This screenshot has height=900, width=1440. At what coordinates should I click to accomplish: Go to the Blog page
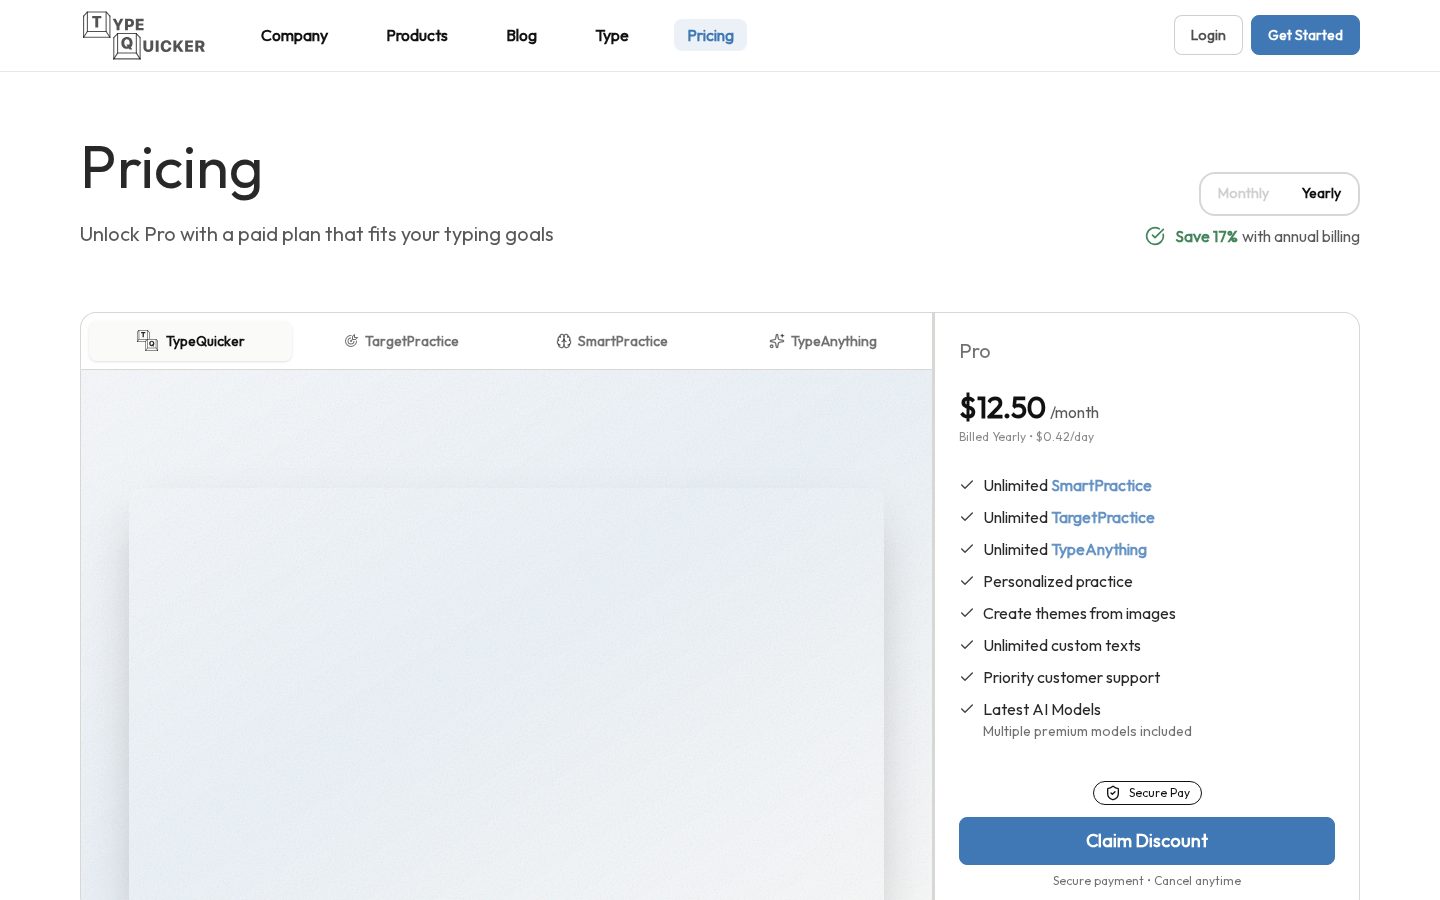pyautogui.click(x=521, y=35)
